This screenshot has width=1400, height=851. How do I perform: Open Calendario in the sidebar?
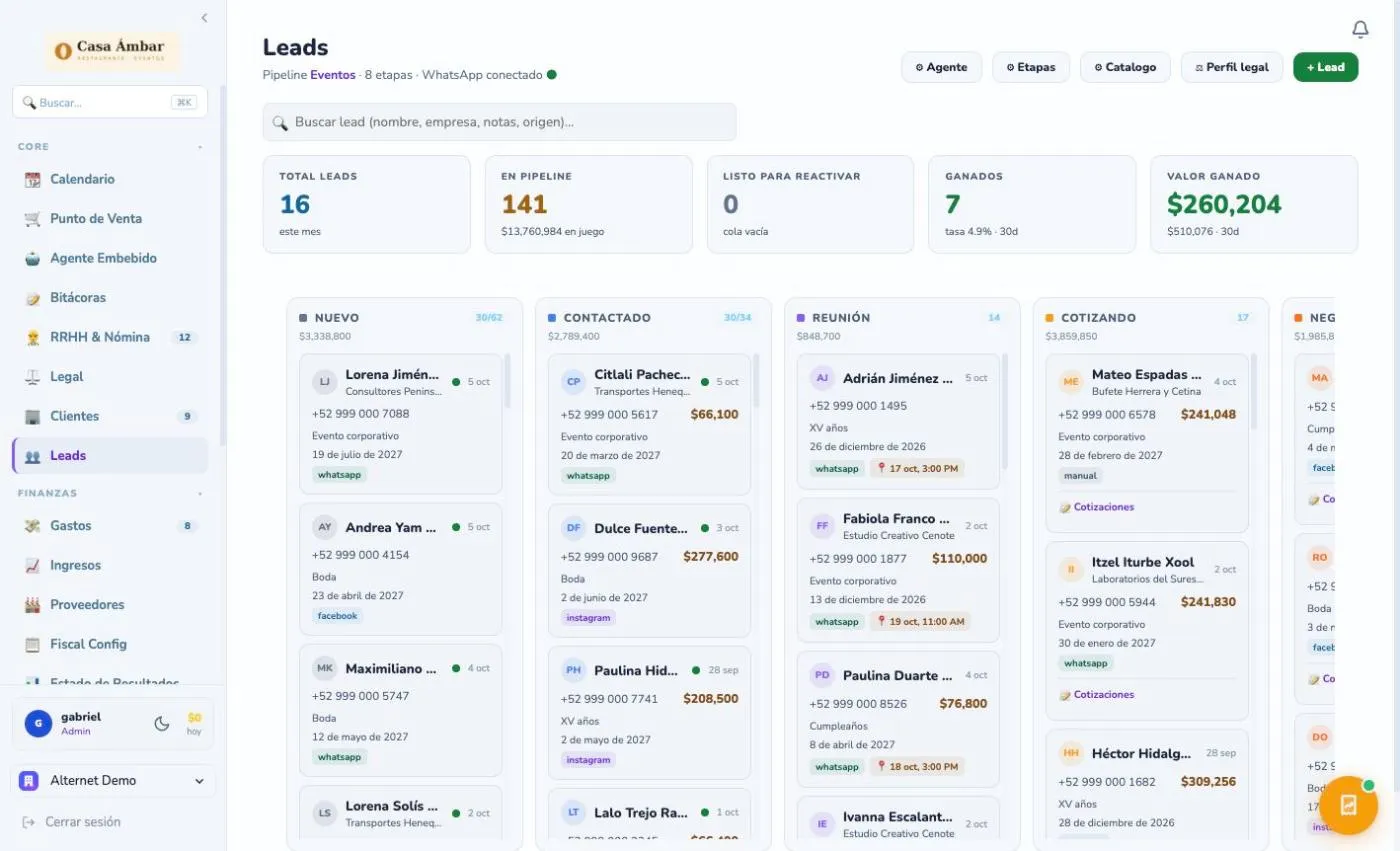(x=110, y=180)
